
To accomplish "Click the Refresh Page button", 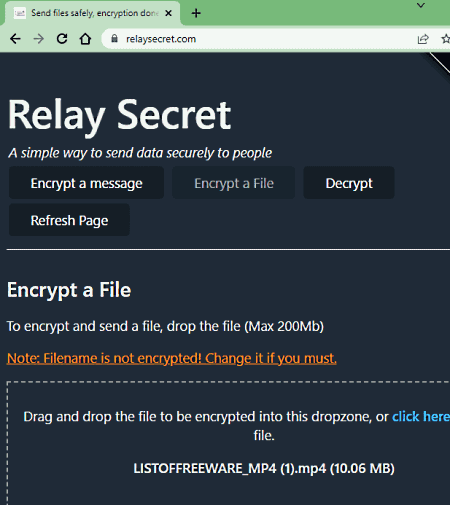I will 69,220.
